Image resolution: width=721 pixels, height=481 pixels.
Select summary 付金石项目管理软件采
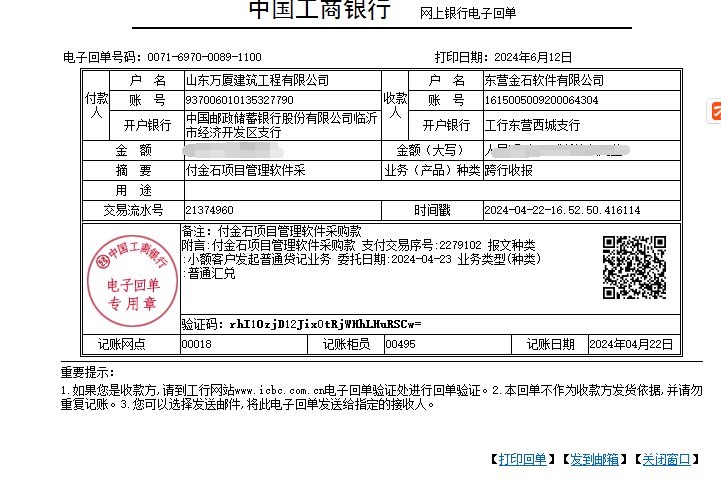click(x=246, y=171)
